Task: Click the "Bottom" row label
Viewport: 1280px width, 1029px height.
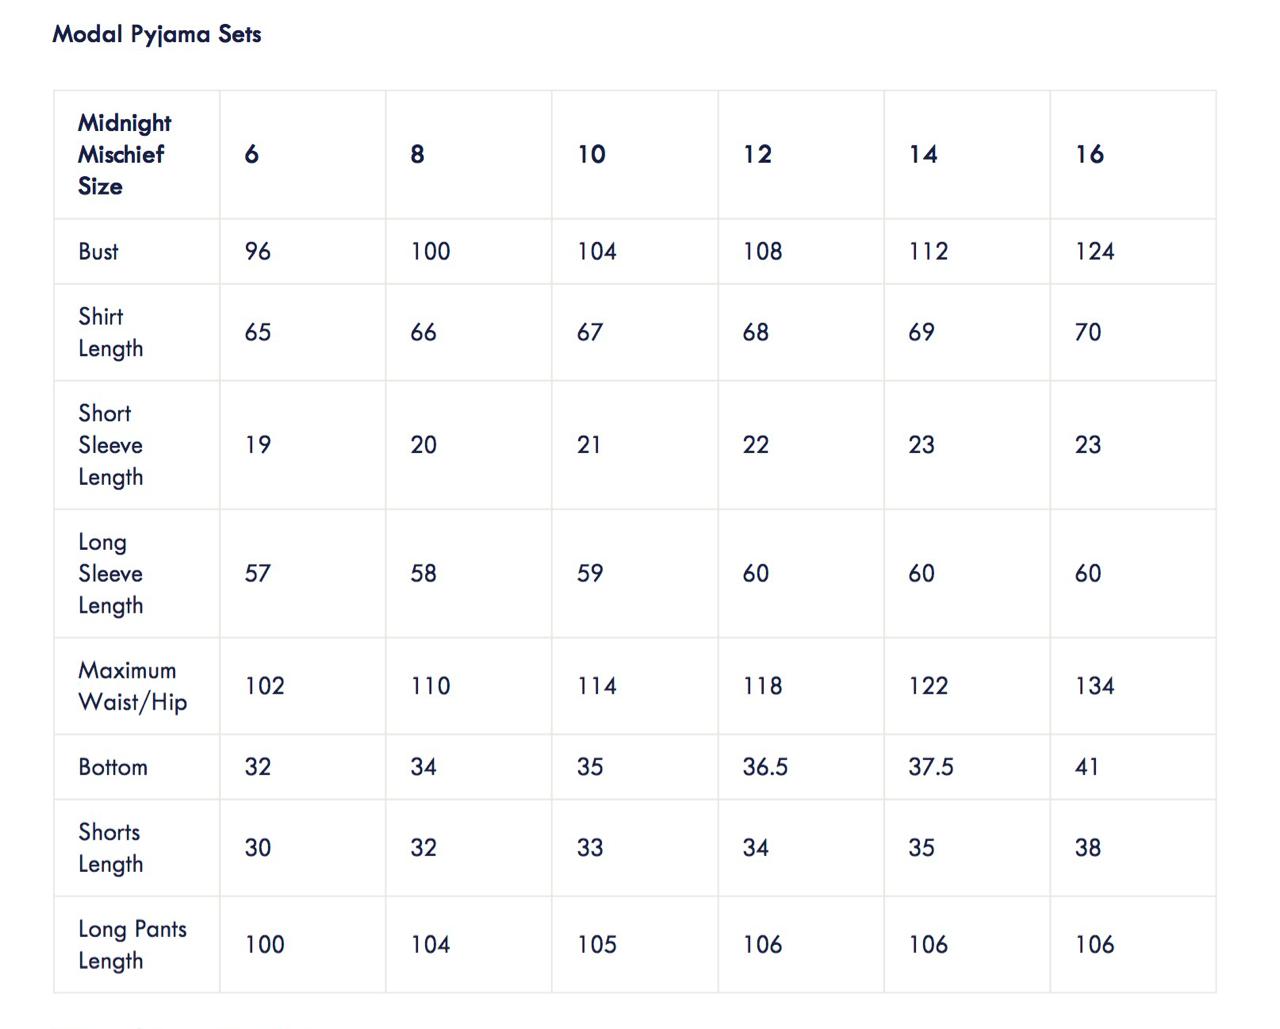Action: pos(113,767)
